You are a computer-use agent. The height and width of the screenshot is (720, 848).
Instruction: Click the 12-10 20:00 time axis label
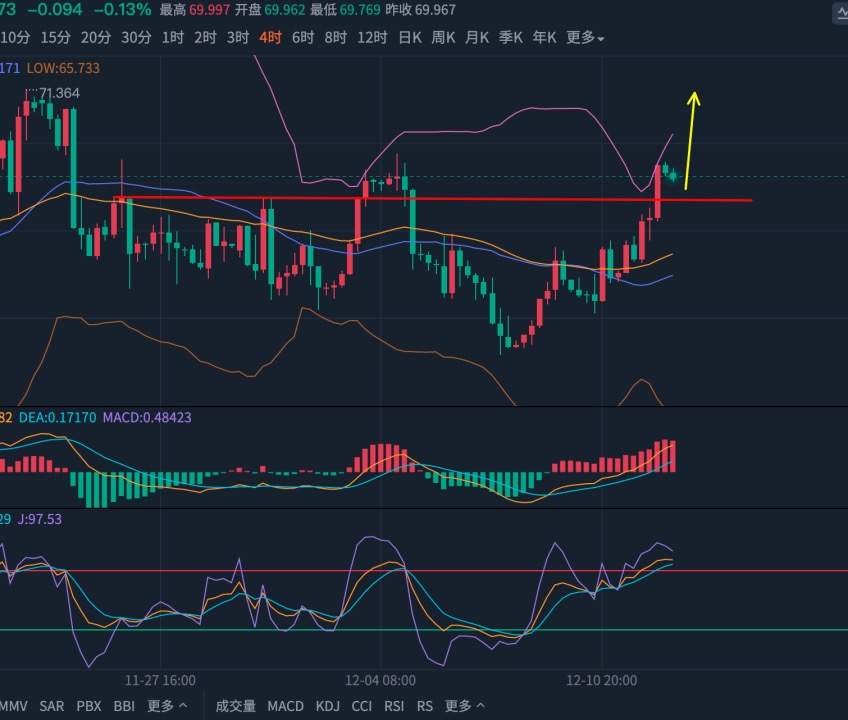tap(601, 681)
